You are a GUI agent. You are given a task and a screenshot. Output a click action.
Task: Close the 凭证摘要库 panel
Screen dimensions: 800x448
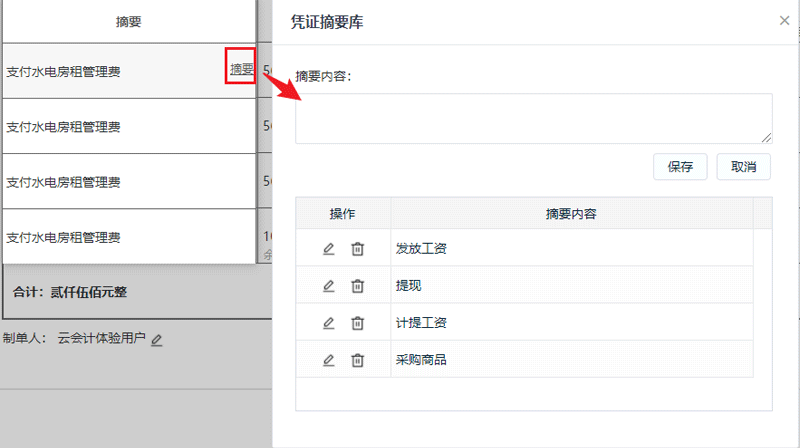click(784, 20)
